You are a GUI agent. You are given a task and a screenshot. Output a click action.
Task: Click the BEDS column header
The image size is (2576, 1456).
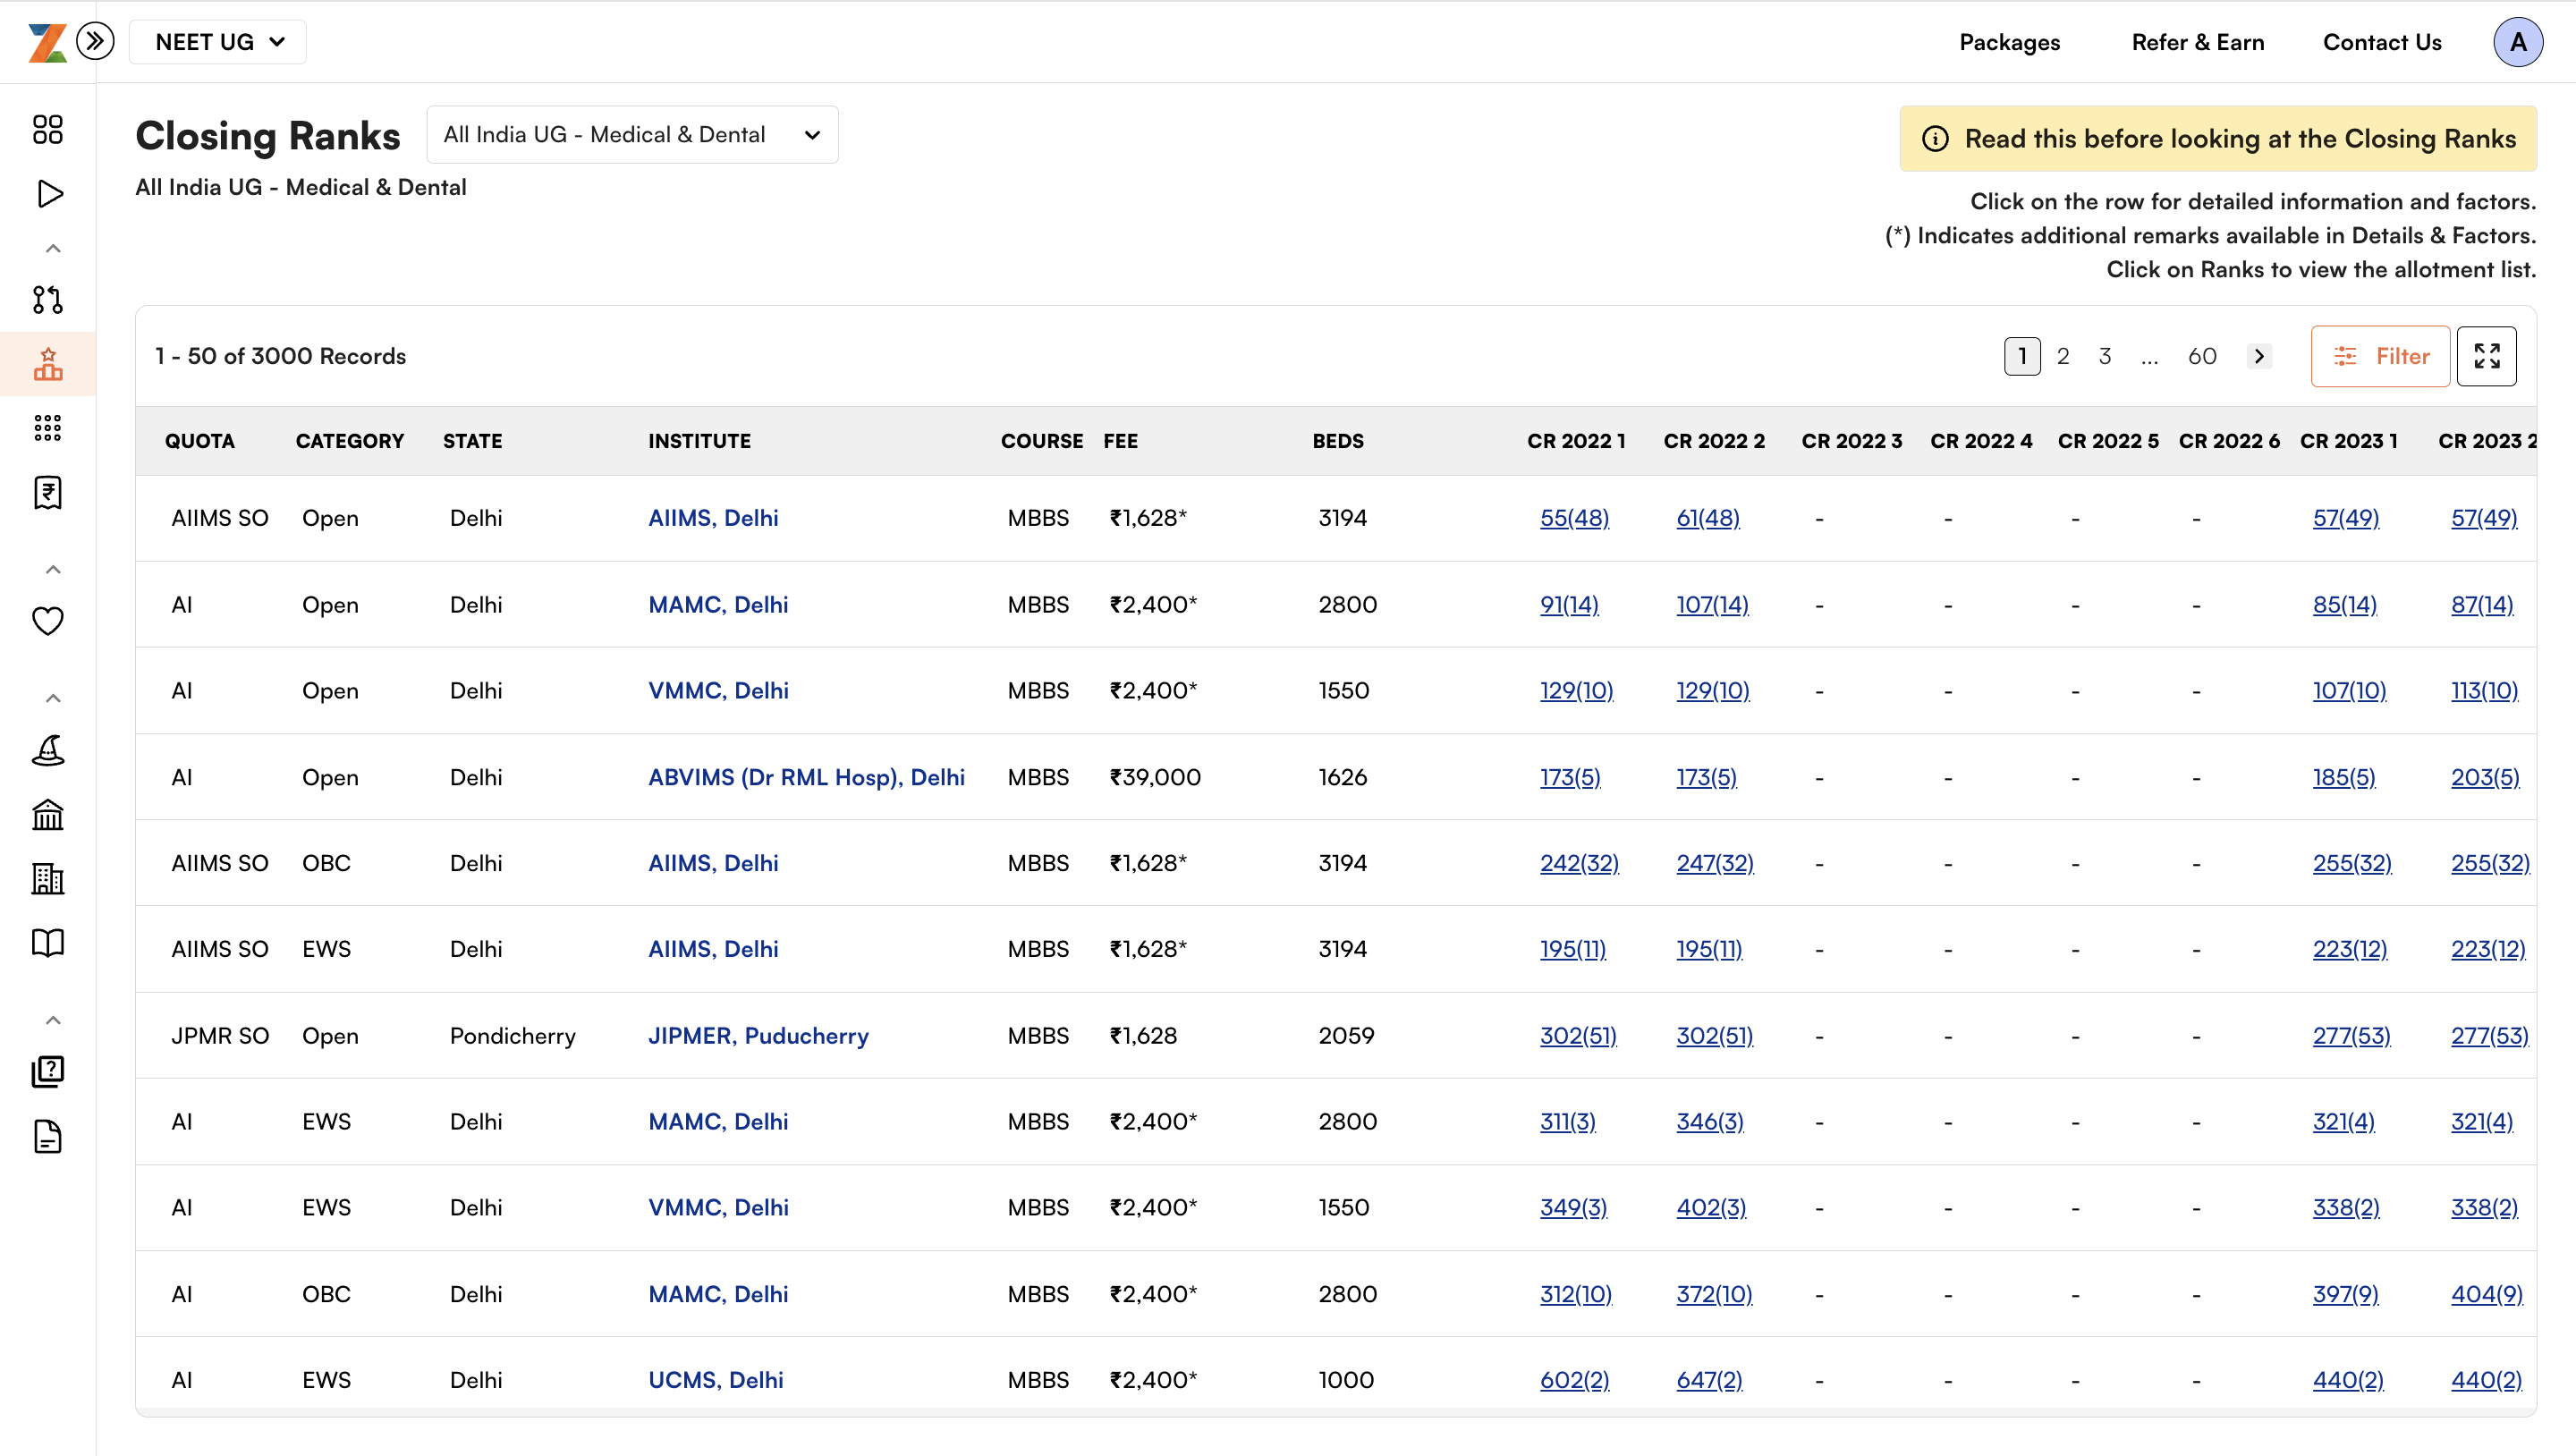coord(1338,441)
